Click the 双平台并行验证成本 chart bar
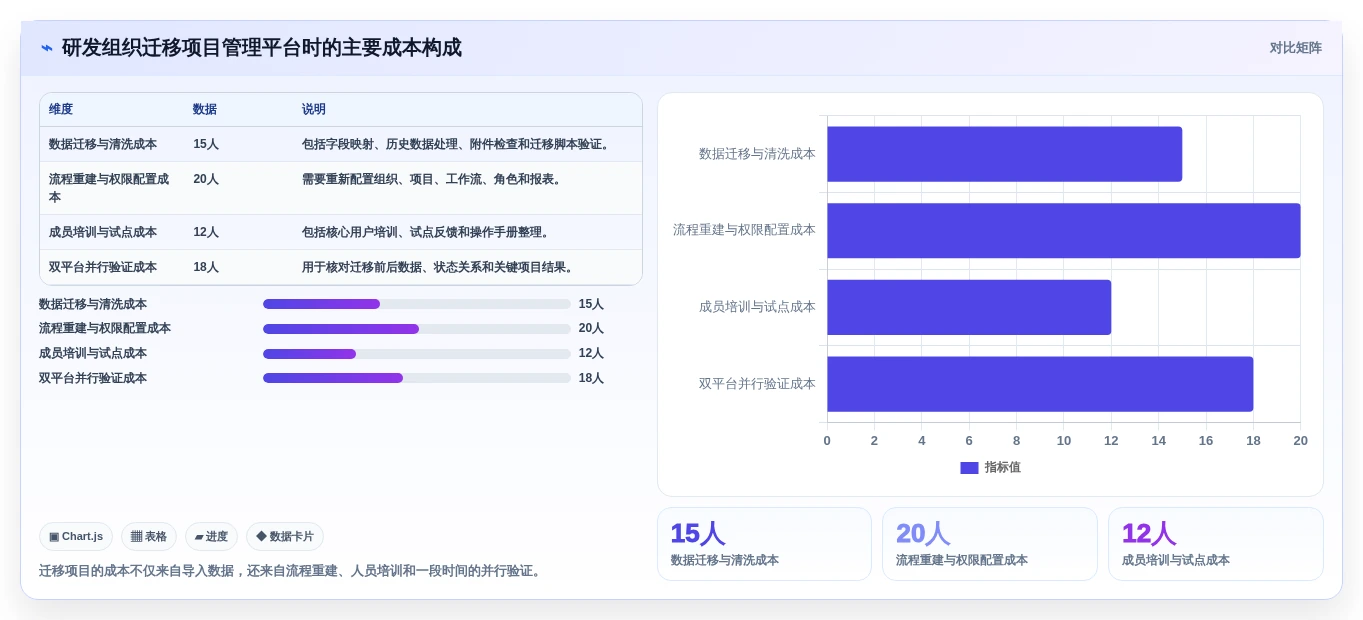This screenshot has width=1363, height=620. (x=1040, y=384)
